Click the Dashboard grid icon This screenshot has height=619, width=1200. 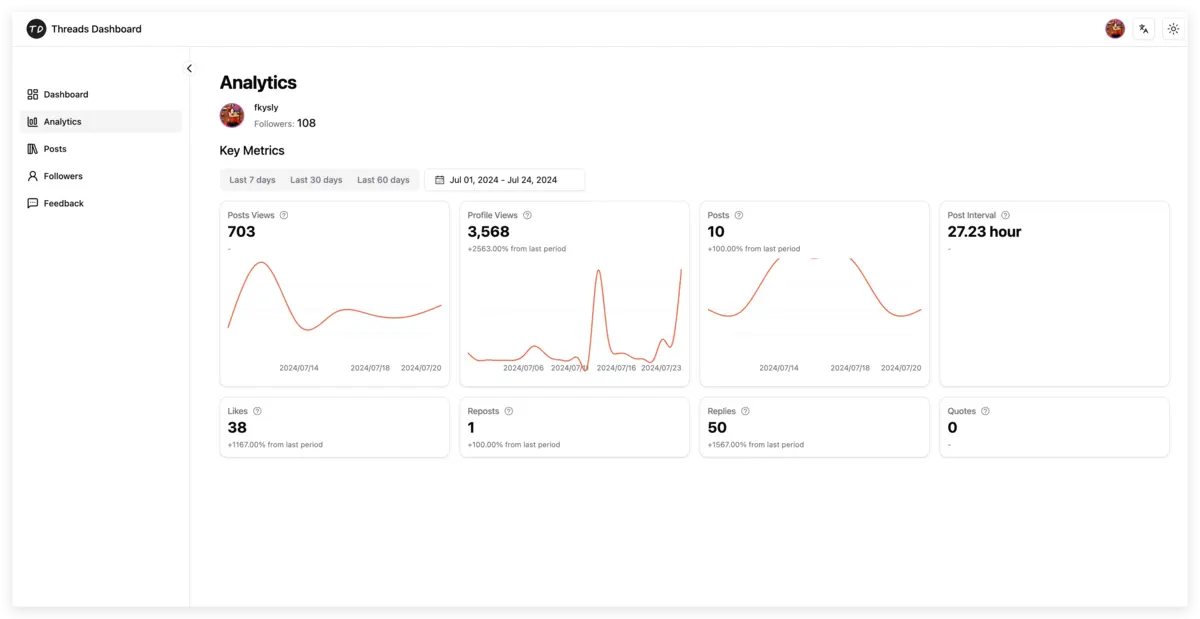33,94
